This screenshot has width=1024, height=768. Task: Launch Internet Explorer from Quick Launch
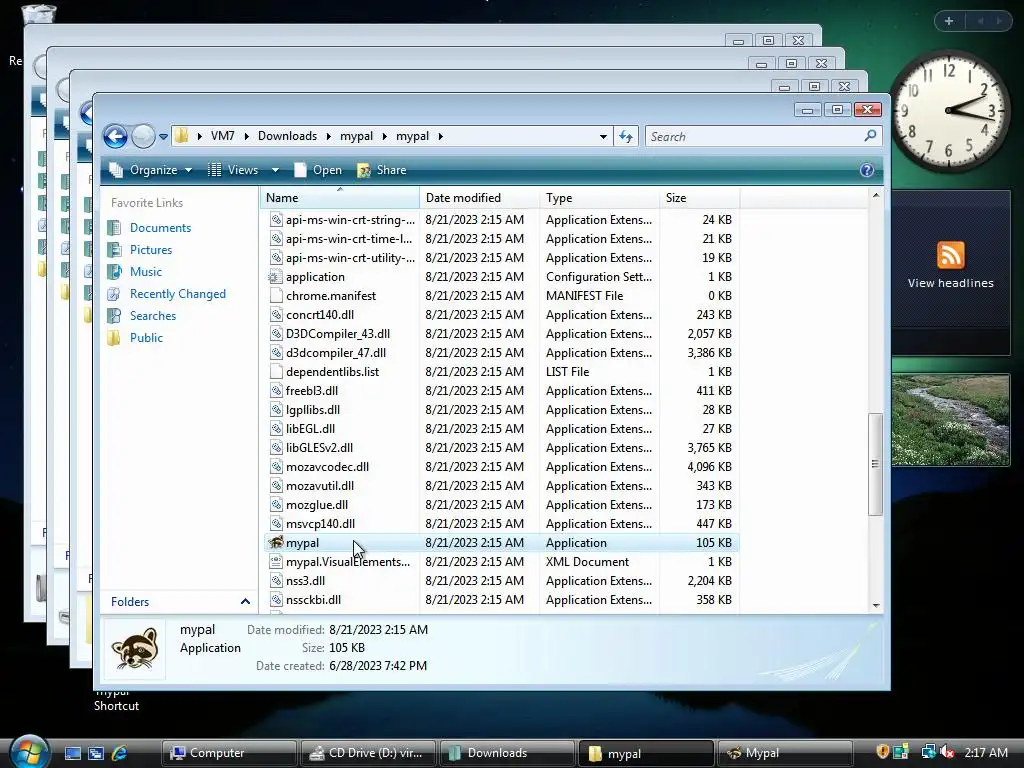pyautogui.click(x=119, y=753)
